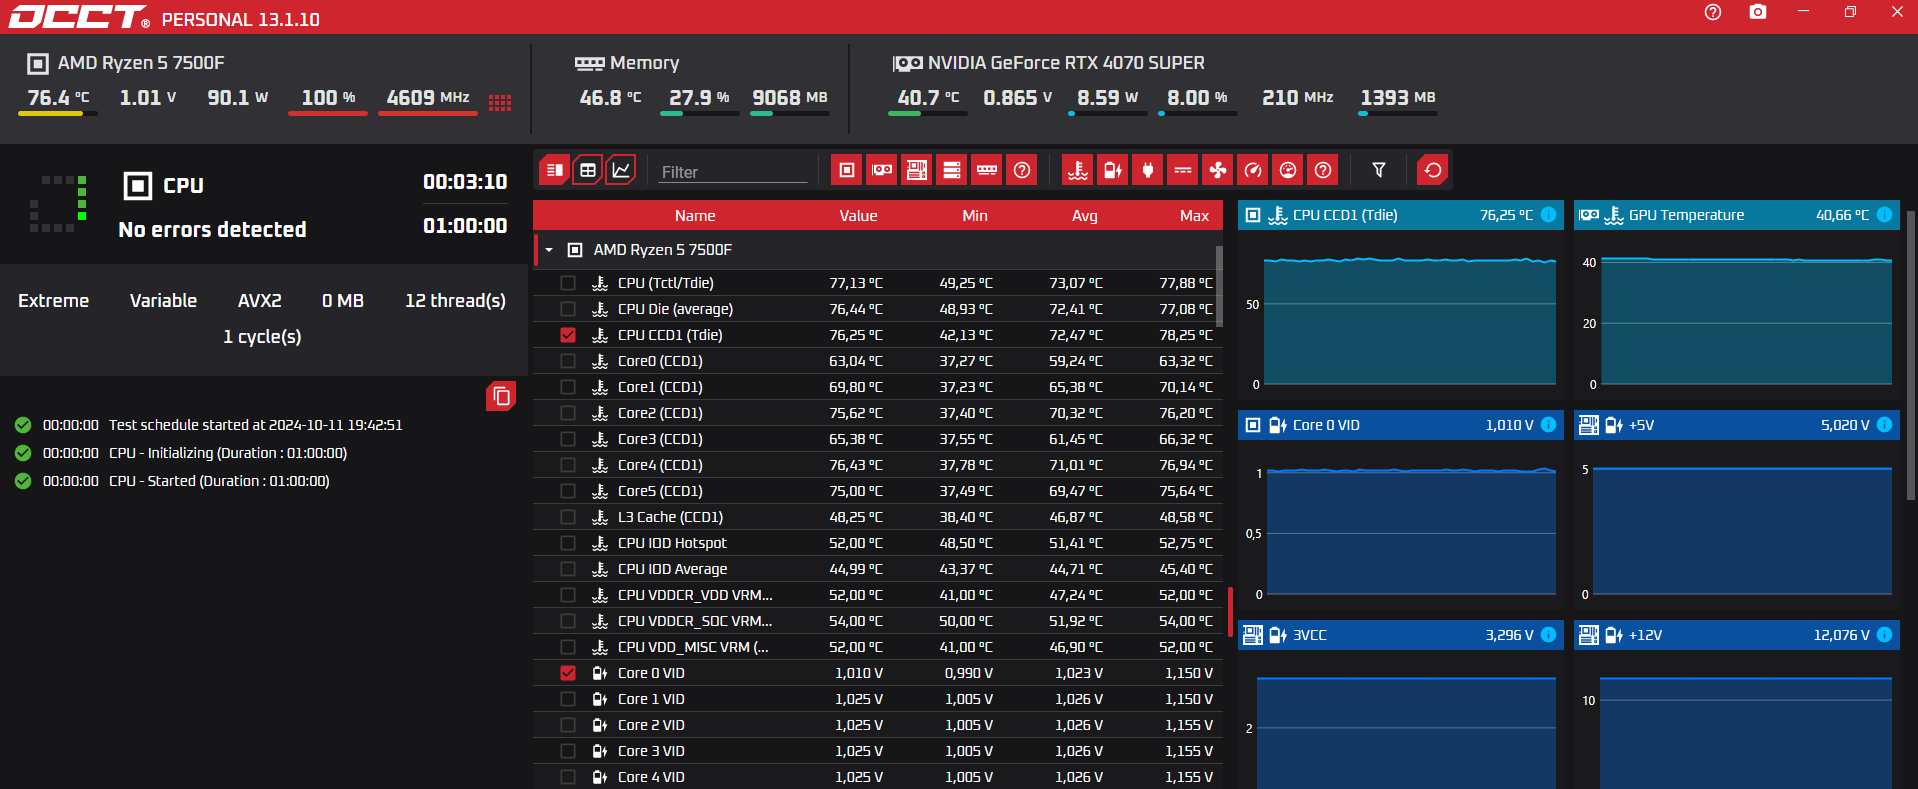This screenshot has width=1918, height=789.
Task: Click the 'Extreme' test setting
Action: point(54,301)
